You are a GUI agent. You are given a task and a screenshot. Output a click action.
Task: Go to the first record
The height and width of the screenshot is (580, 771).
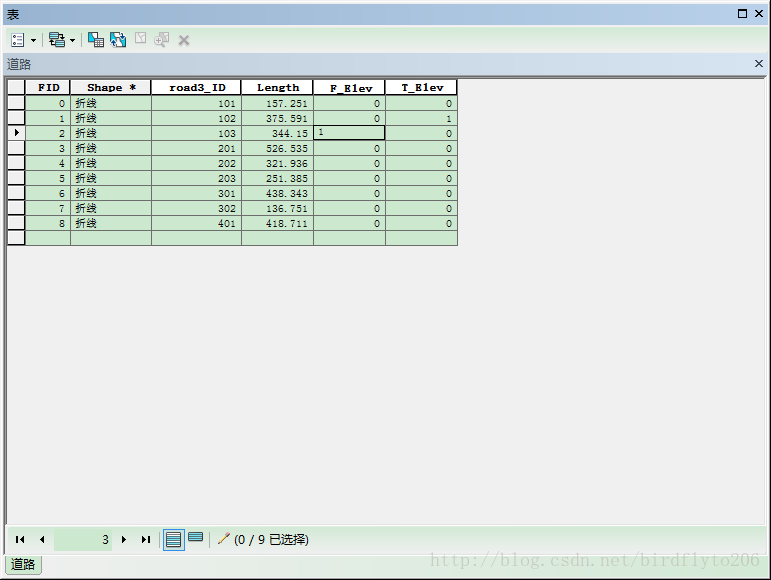(20, 539)
